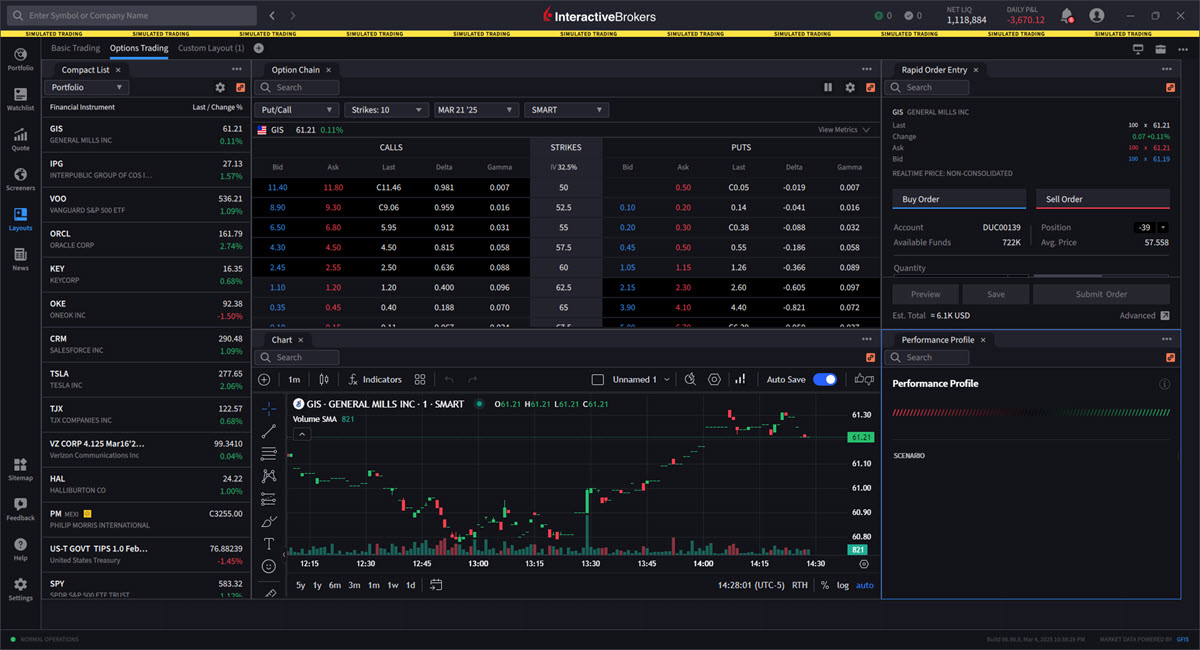1200x650 pixels.
Task: Click the ORCL row in Compact List
Action: coord(146,238)
